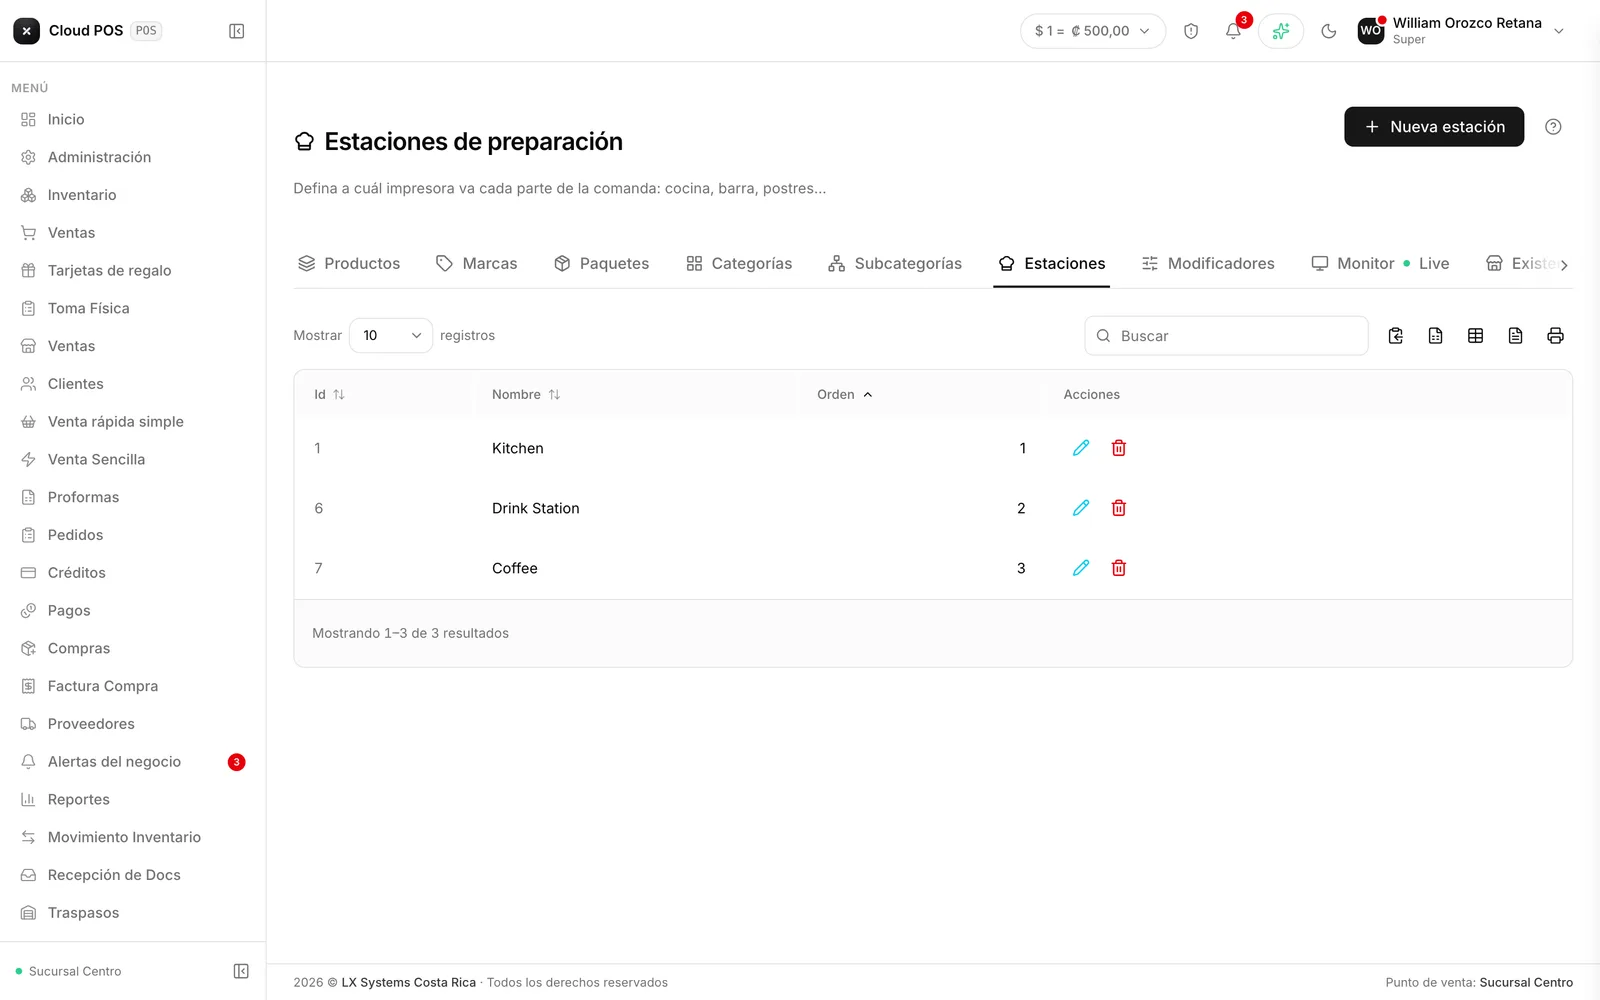The height and width of the screenshot is (1000, 1600).
Task: Open the exchange rate dropdown ₡ 500,00
Action: coord(1093,31)
